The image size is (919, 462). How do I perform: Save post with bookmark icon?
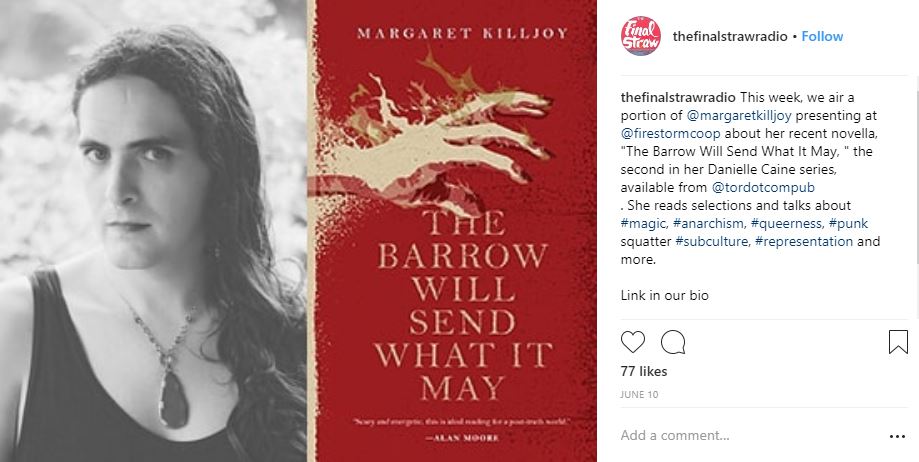click(x=898, y=342)
